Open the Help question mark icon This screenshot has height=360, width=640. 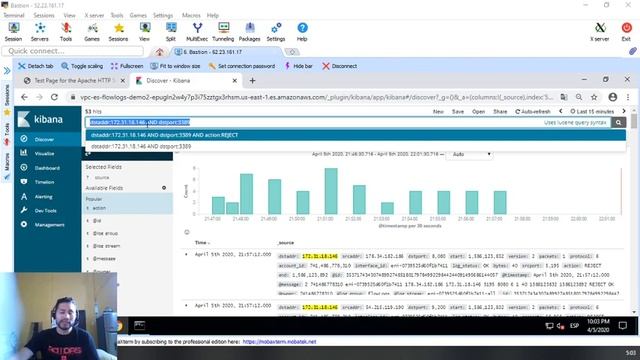(x=302, y=32)
